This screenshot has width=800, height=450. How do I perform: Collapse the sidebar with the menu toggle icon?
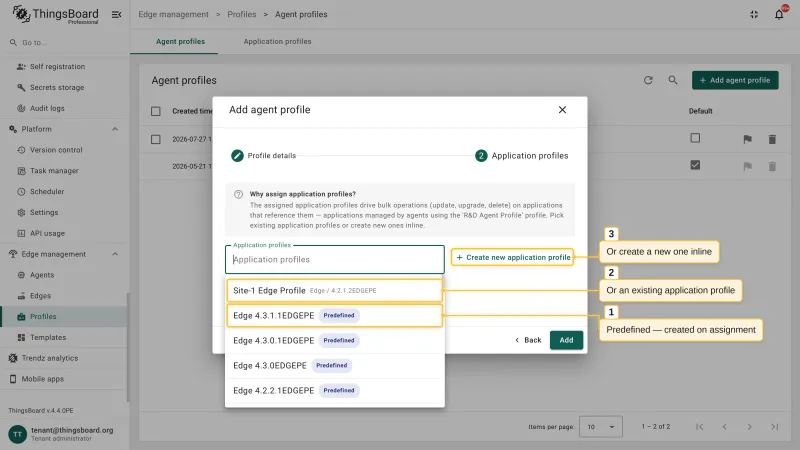[x=116, y=14]
